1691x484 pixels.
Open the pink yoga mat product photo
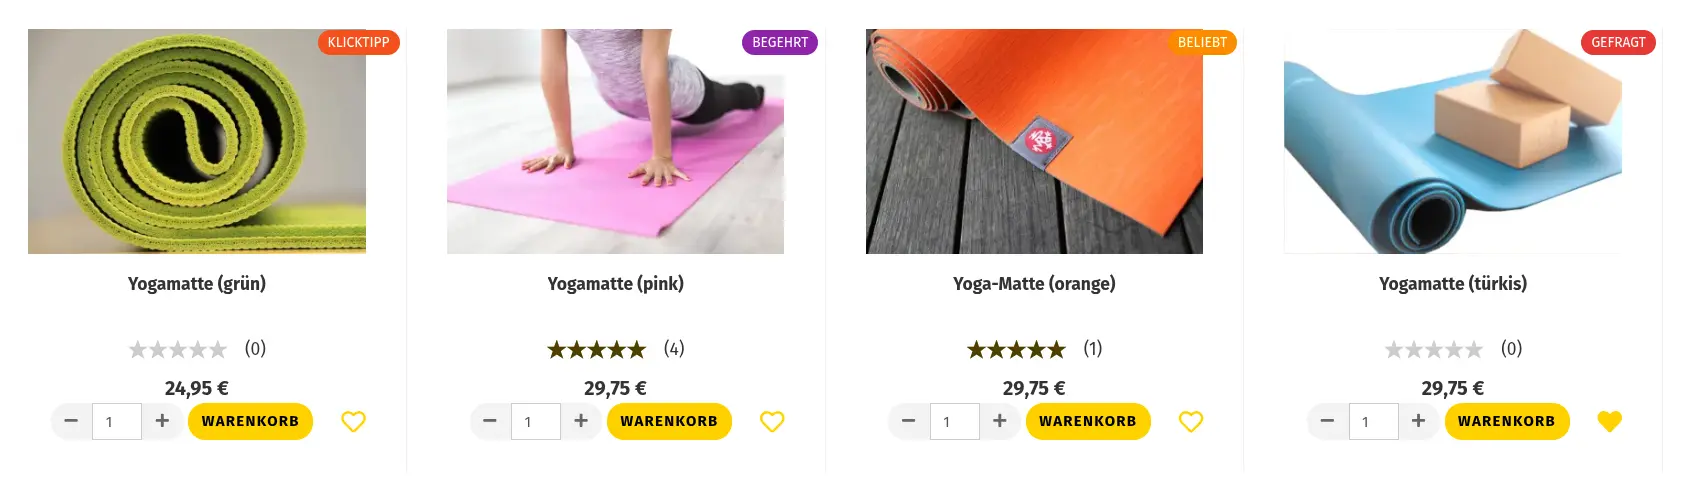pos(615,141)
